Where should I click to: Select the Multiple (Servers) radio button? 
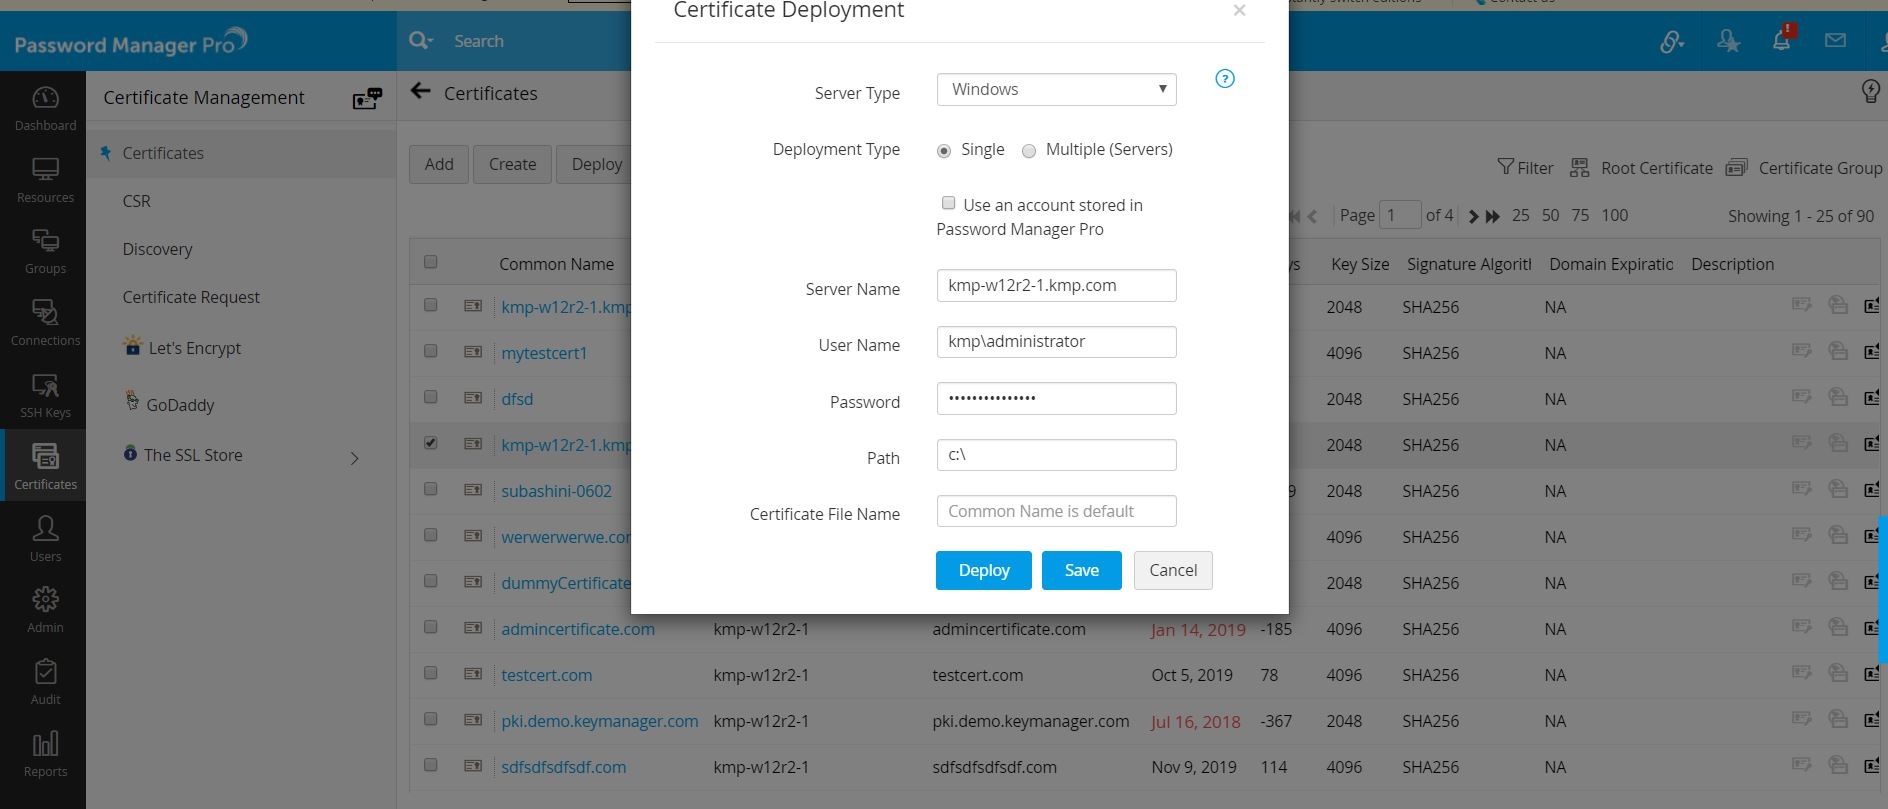[x=1029, y=151]
